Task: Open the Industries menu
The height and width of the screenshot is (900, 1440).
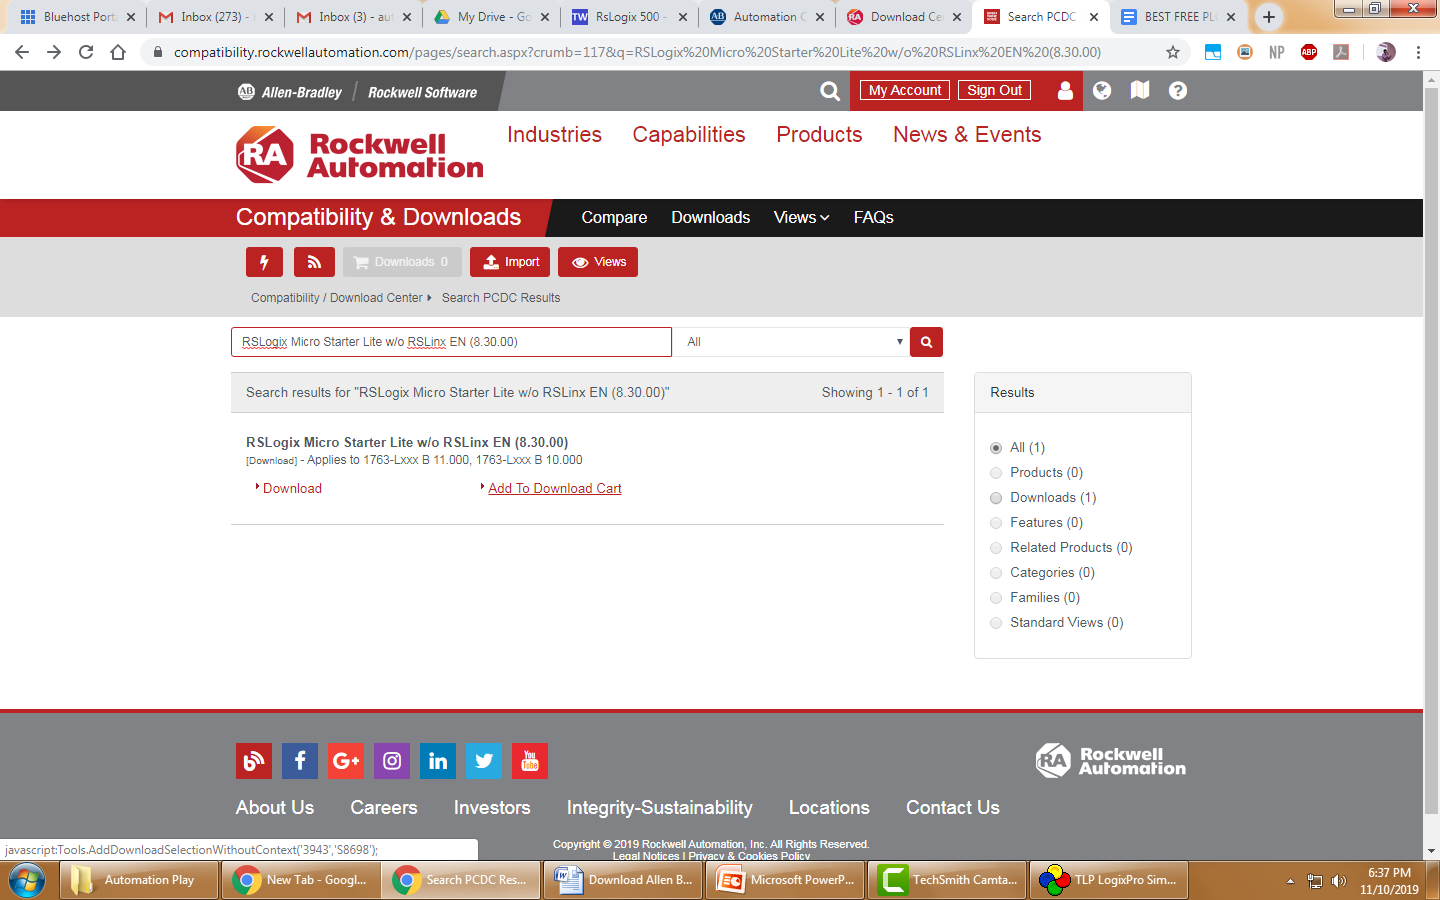Action: coord(554,135)
